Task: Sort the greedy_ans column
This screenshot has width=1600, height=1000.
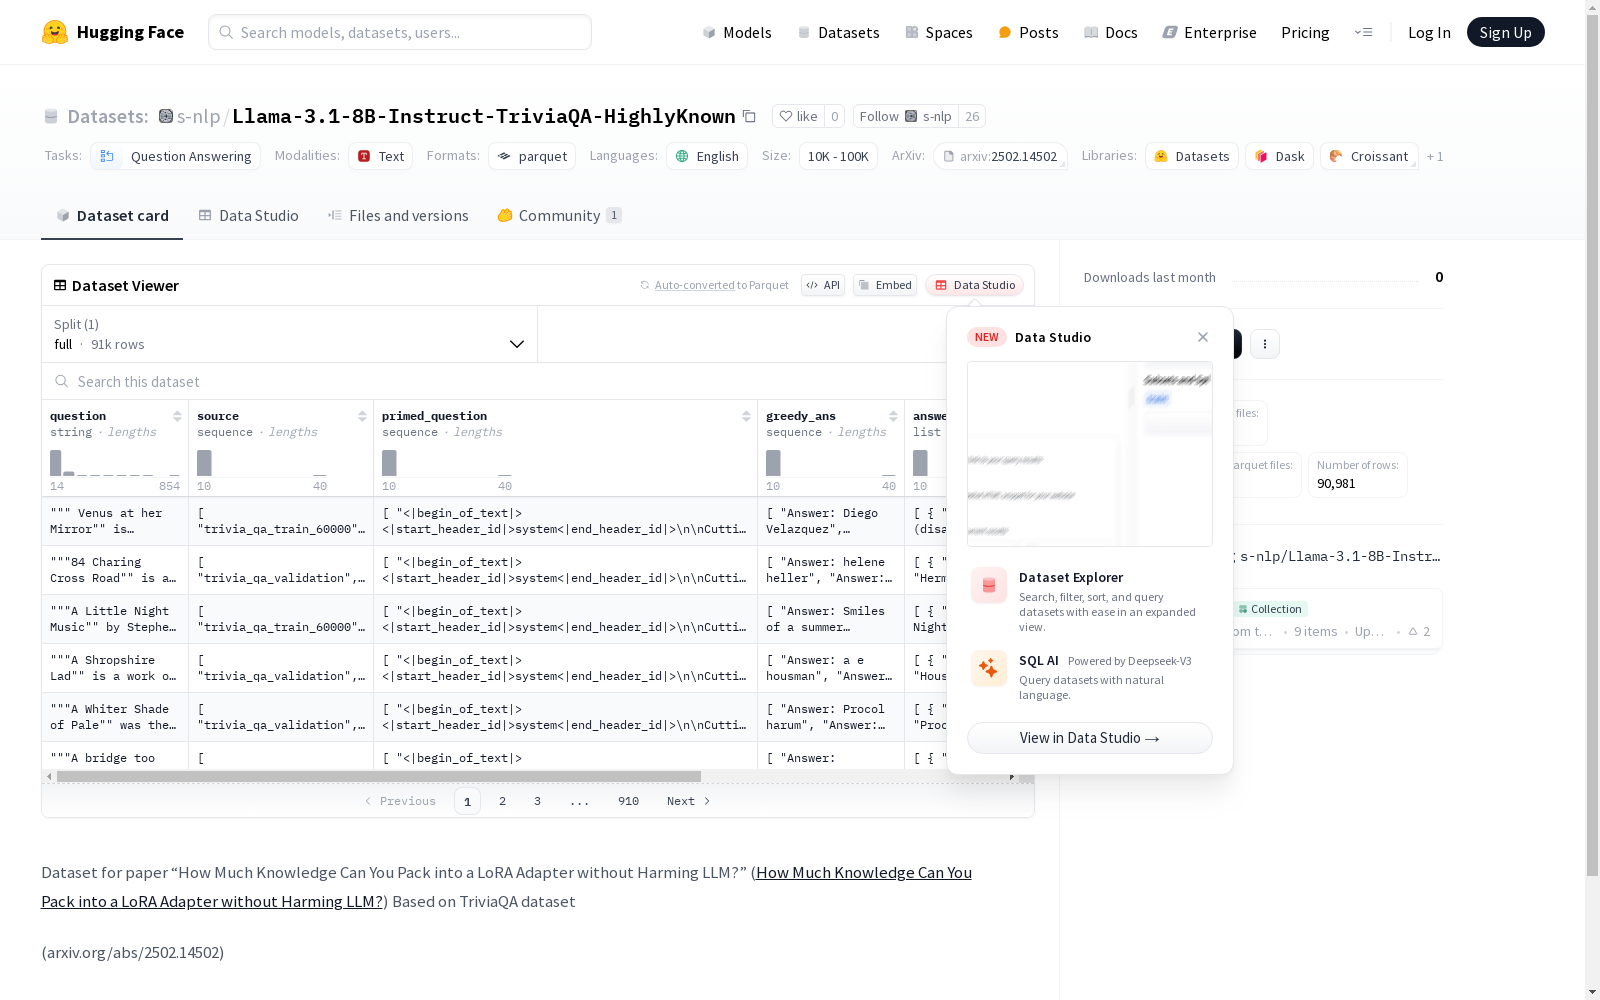Action: (893, 416)
